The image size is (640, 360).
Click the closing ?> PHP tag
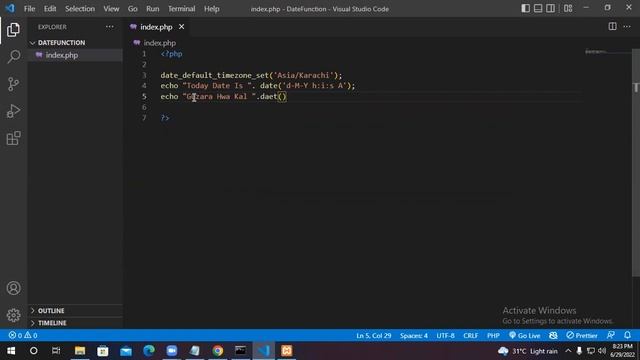[x=165, y=118]
